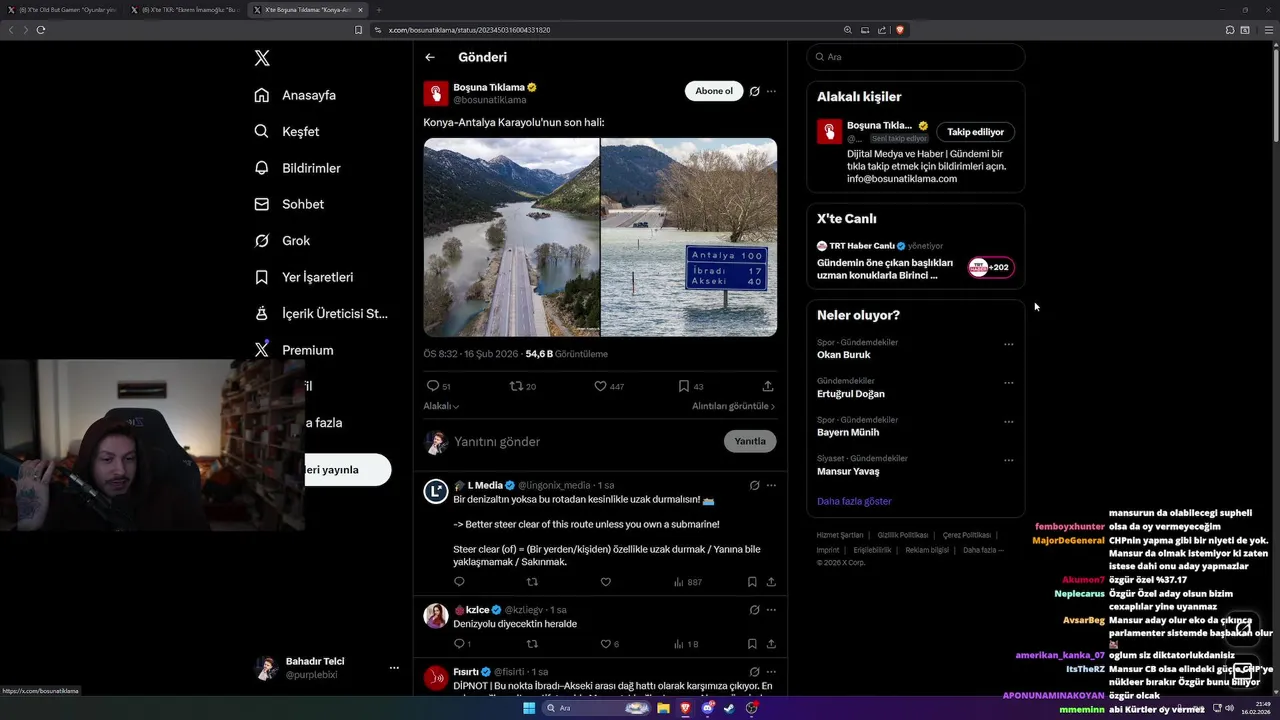Click the Grok icon beside Abone ol
The image size is (1280, 720).
click(755, 91)
